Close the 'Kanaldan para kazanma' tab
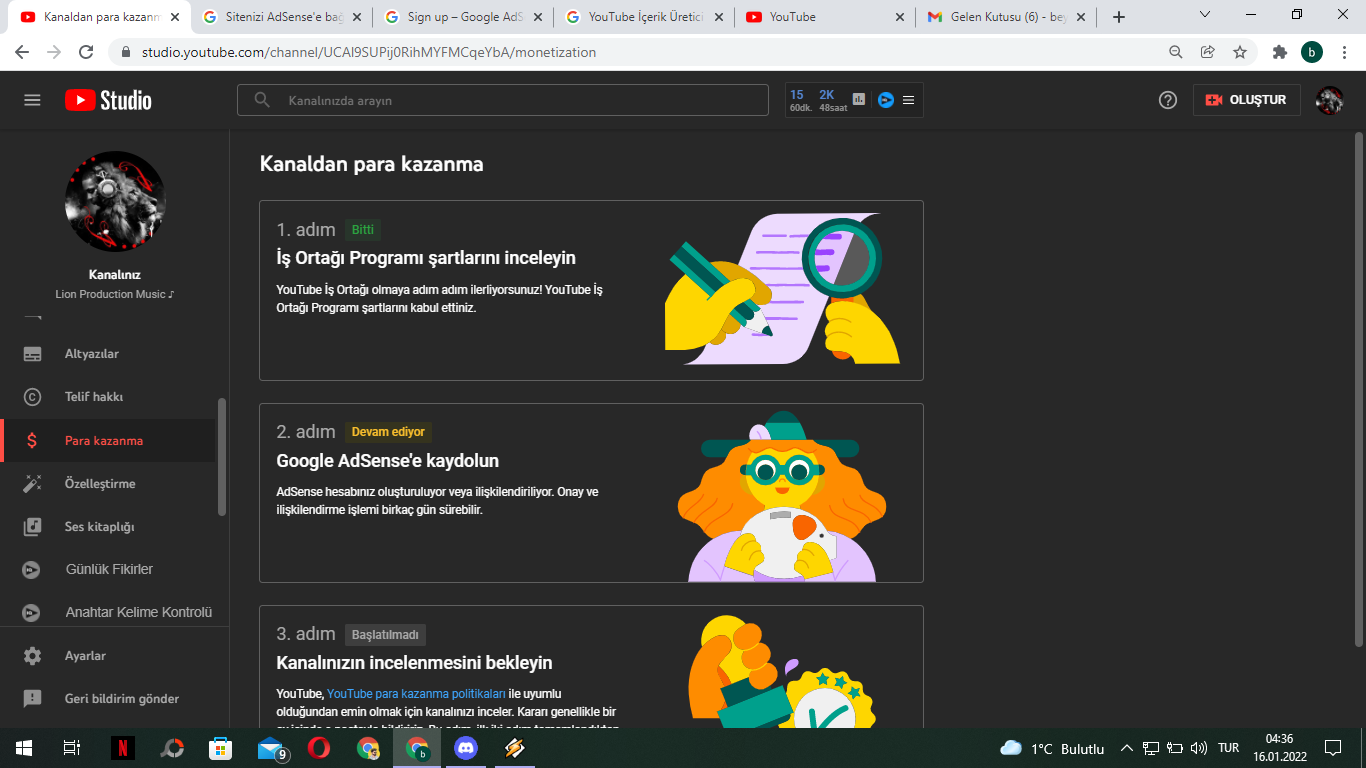This screenshot has height=768, width=1366. (x=175, y=17)
